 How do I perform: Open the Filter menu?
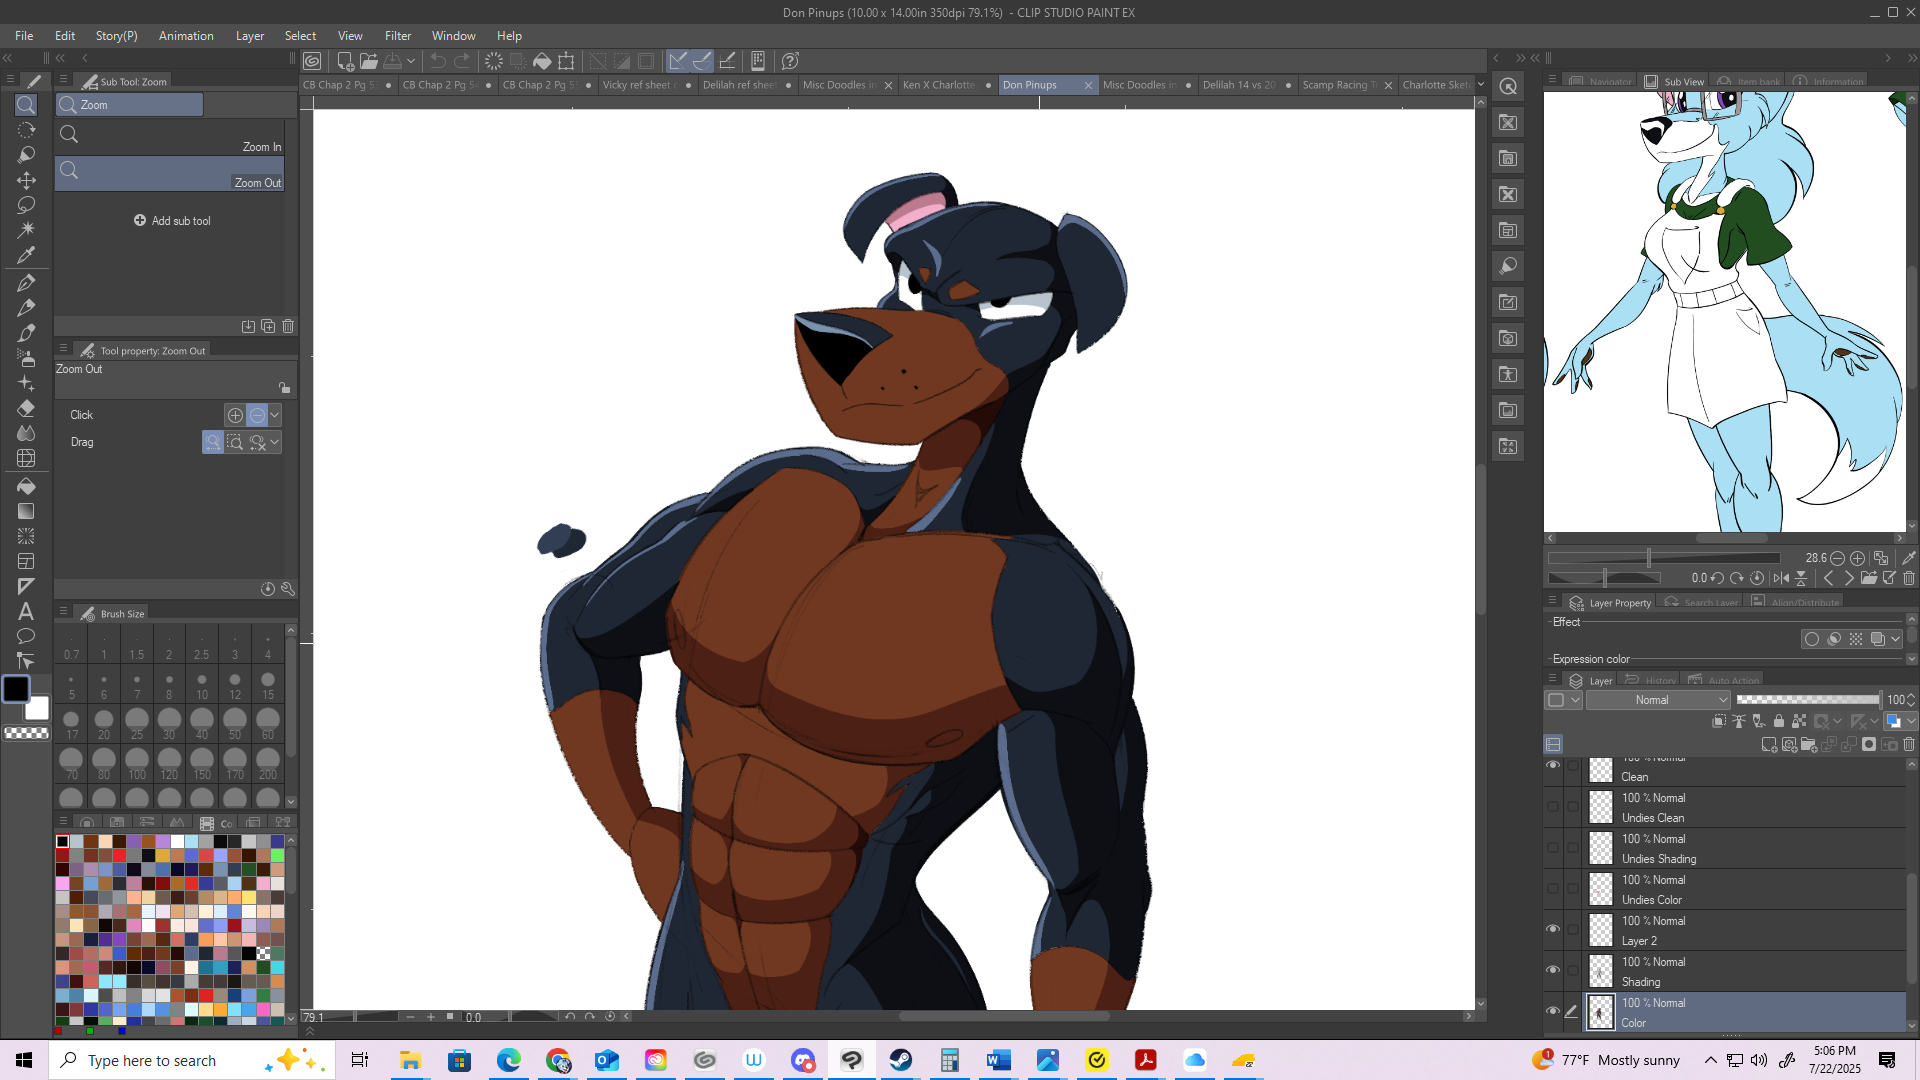(397, 36)
